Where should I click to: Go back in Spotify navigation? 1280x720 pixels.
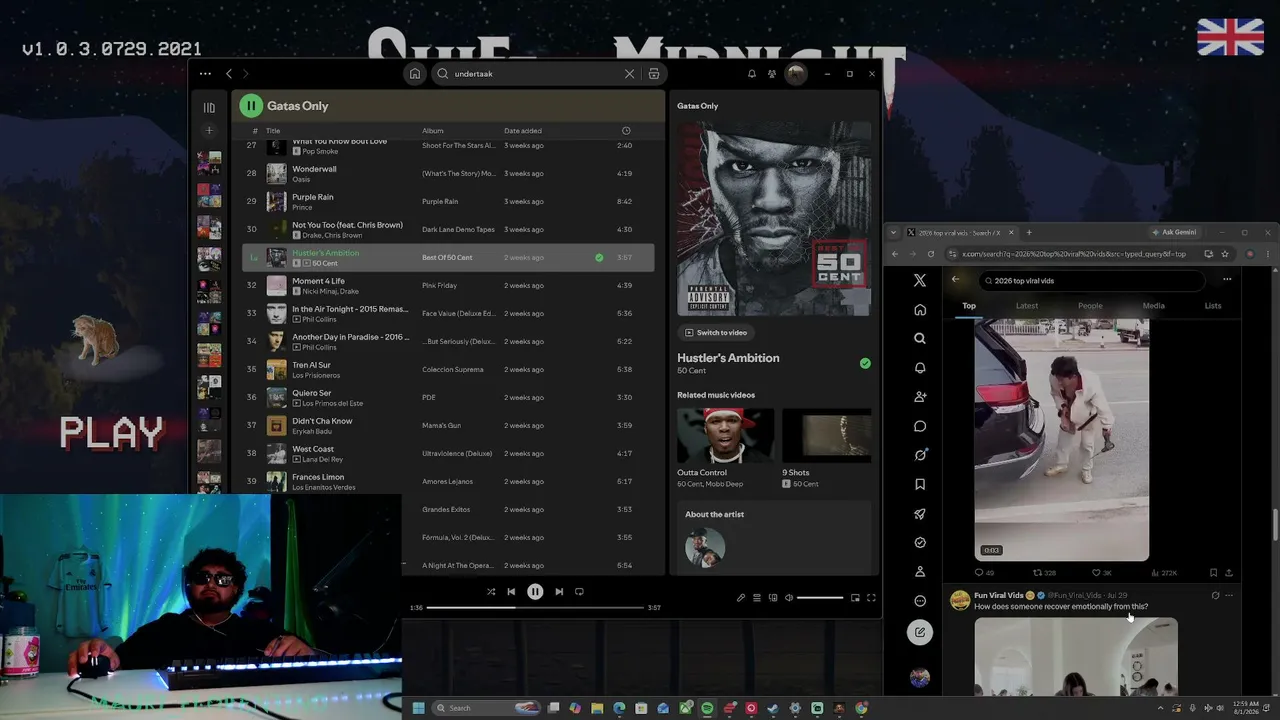[x=229, y=73]
